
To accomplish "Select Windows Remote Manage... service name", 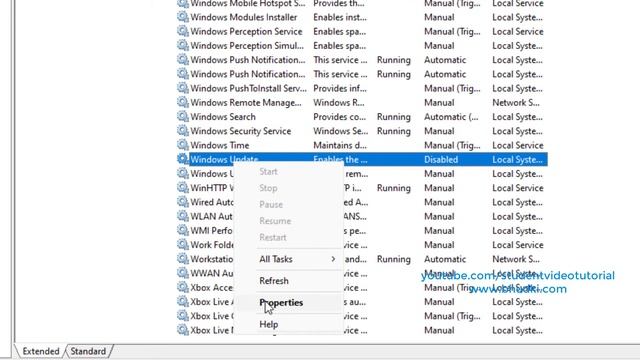I will [x=246, y=102].
